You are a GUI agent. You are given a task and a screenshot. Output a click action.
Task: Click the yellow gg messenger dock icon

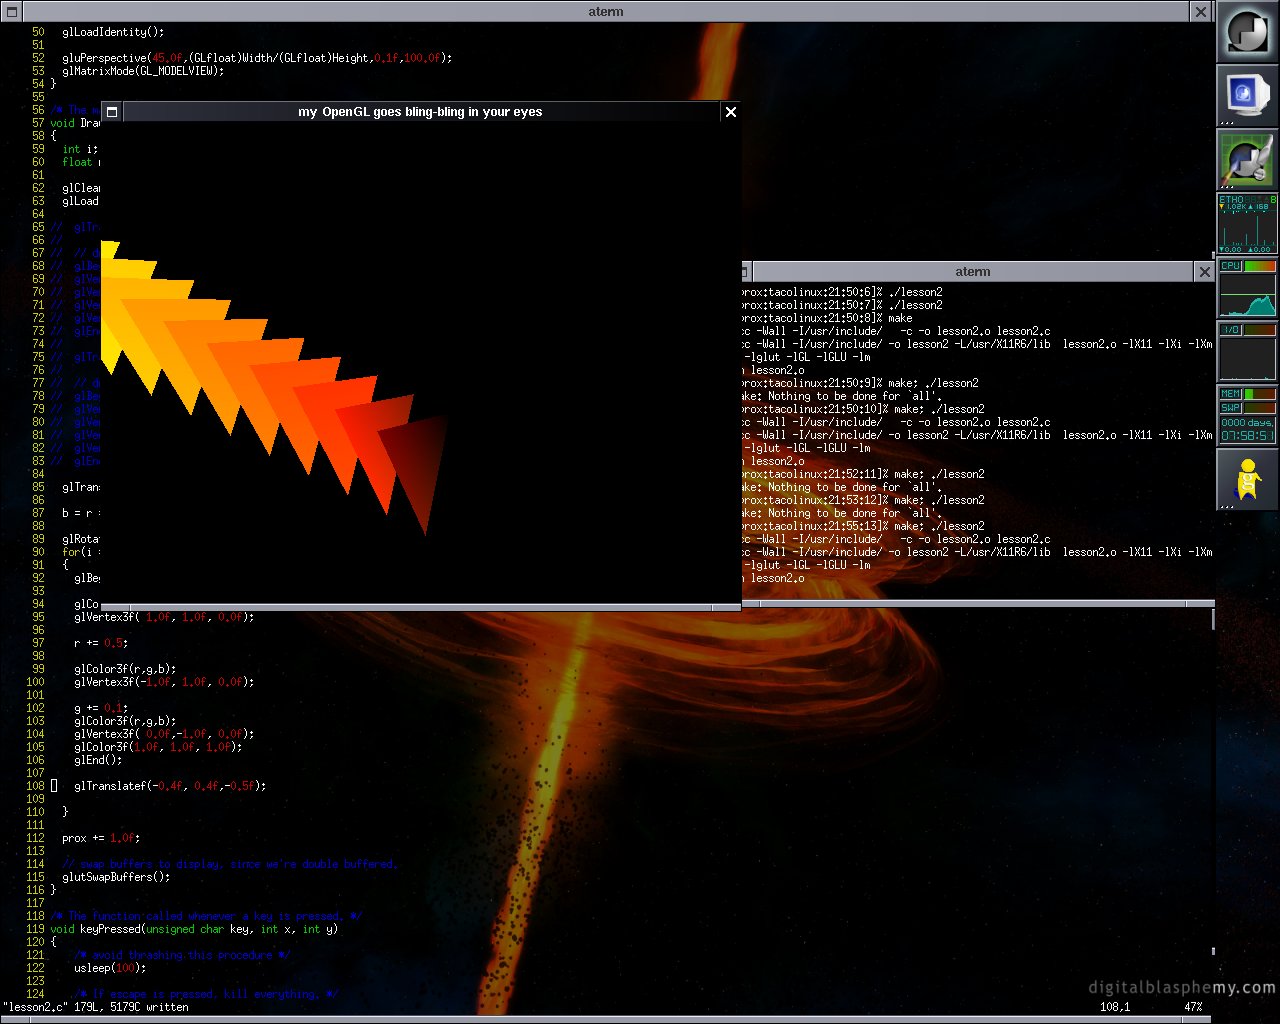tap(1247, 480)
